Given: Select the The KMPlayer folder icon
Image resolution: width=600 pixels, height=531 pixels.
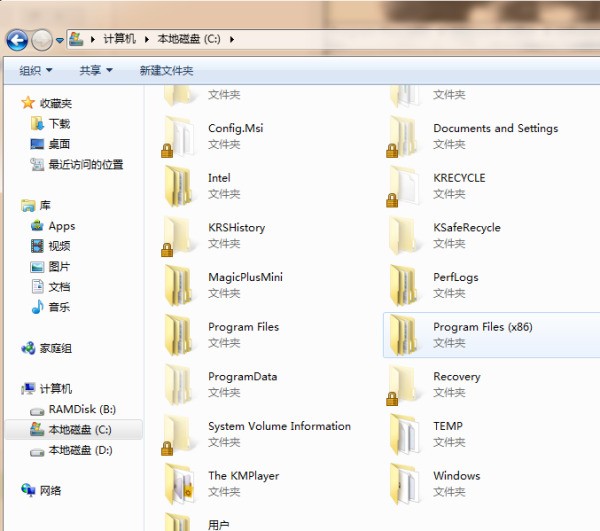Looking at the screenshot, I should [179, 484].
